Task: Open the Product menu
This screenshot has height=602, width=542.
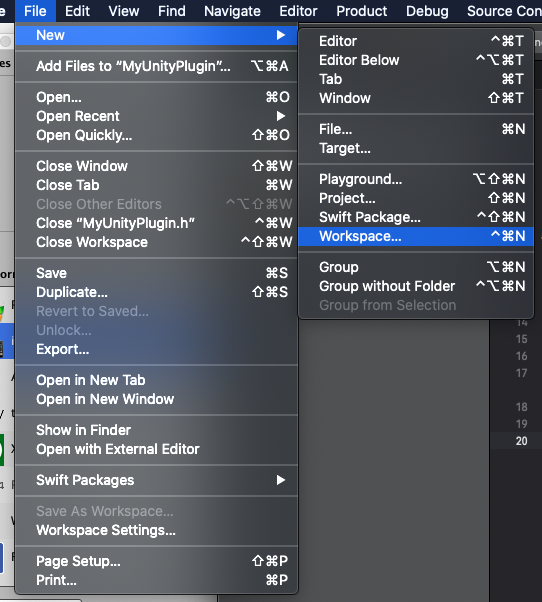Action: click(x=362, y=11)
